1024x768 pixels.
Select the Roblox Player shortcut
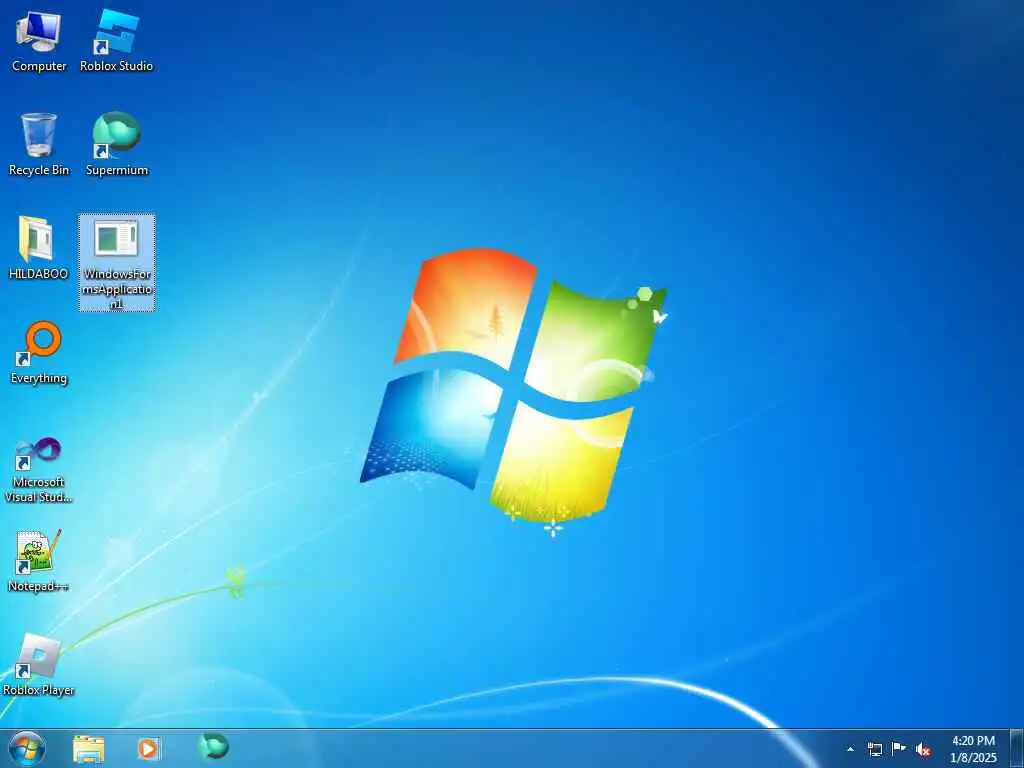[x=39, y=665]
